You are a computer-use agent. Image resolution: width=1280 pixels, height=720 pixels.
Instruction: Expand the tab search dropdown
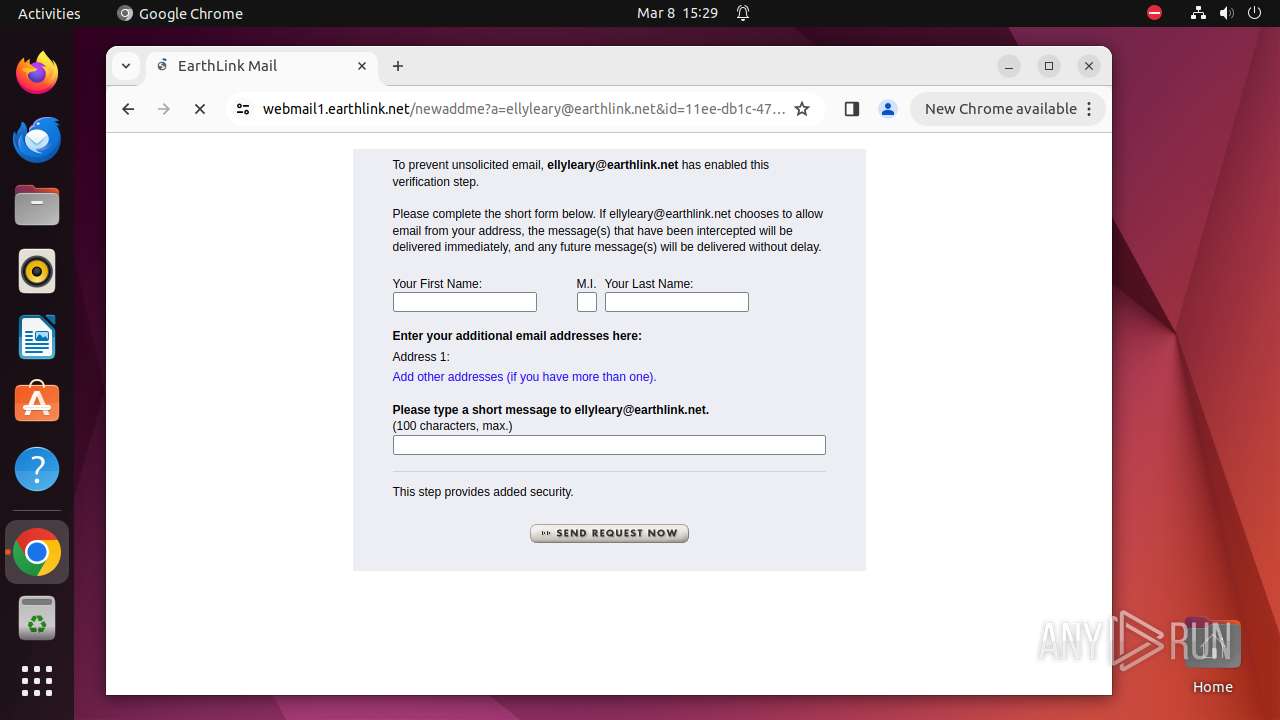pyautogui.click(x=126, y=66)
